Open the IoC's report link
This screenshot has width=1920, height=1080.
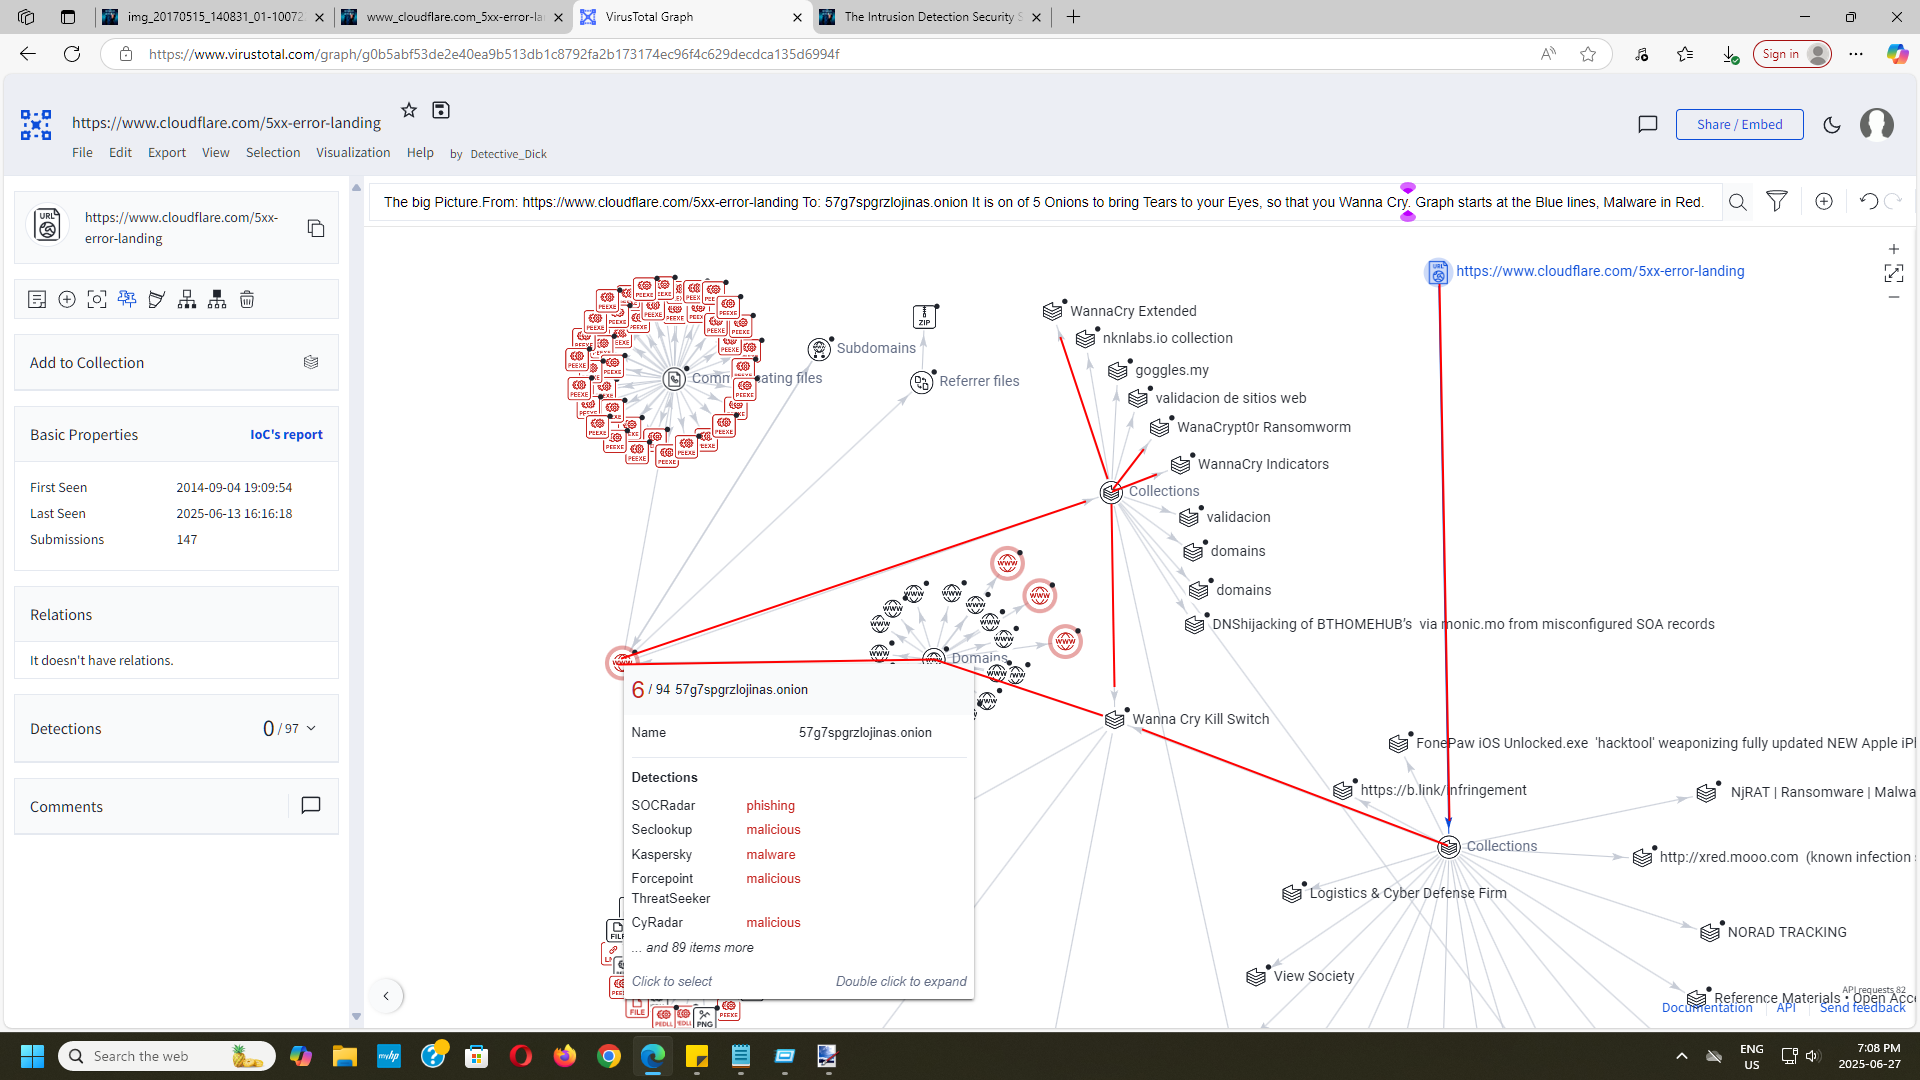286,435
